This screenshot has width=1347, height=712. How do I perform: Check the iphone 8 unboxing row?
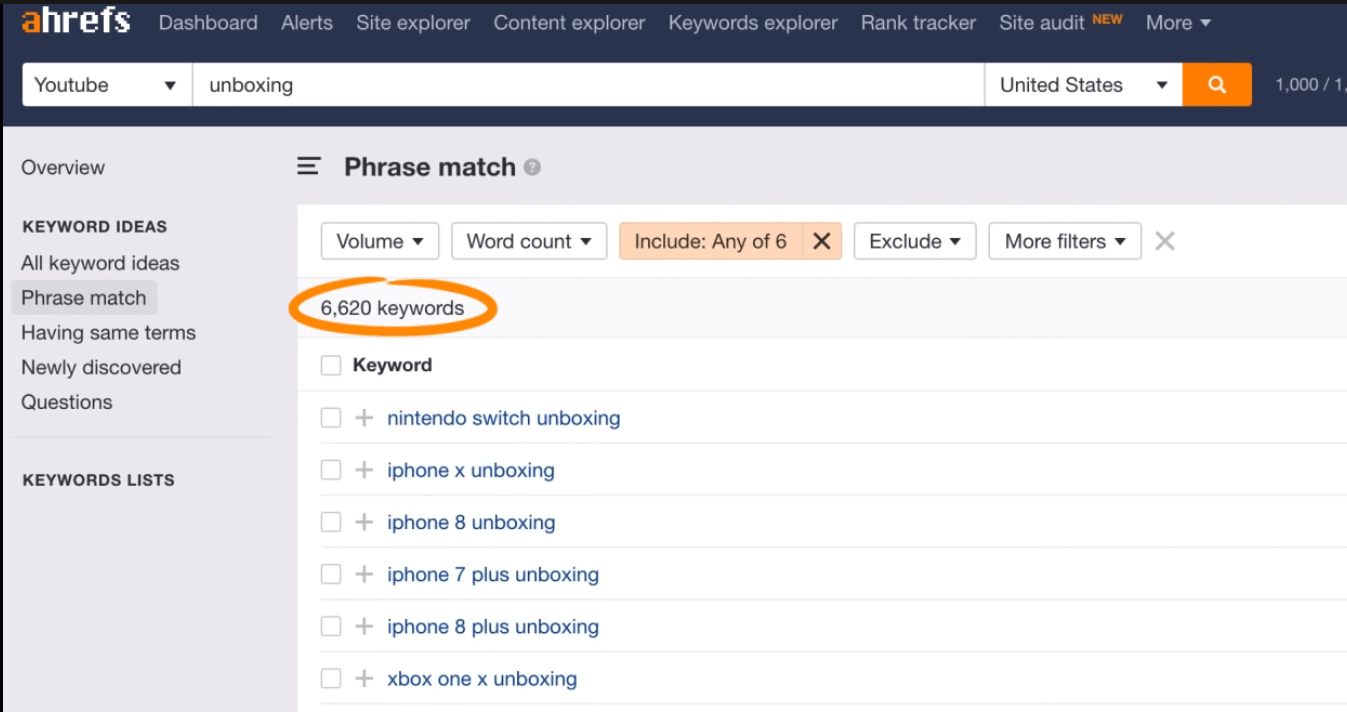click(x=331, y=522)
